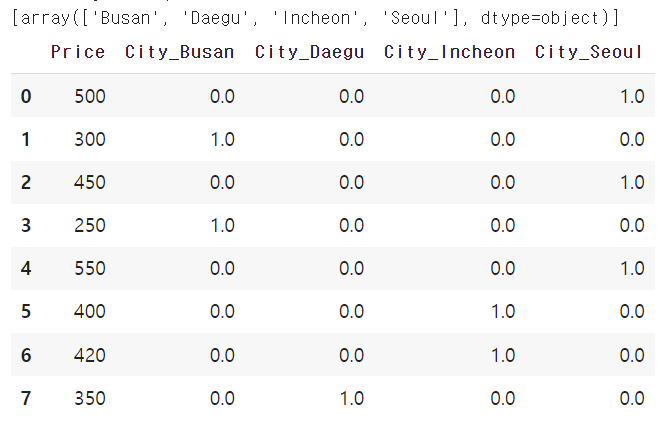Viewport: 668px width, 429px height.
Task: Click City_Busan value 0.0 in row 7
Action: point(222,398)
